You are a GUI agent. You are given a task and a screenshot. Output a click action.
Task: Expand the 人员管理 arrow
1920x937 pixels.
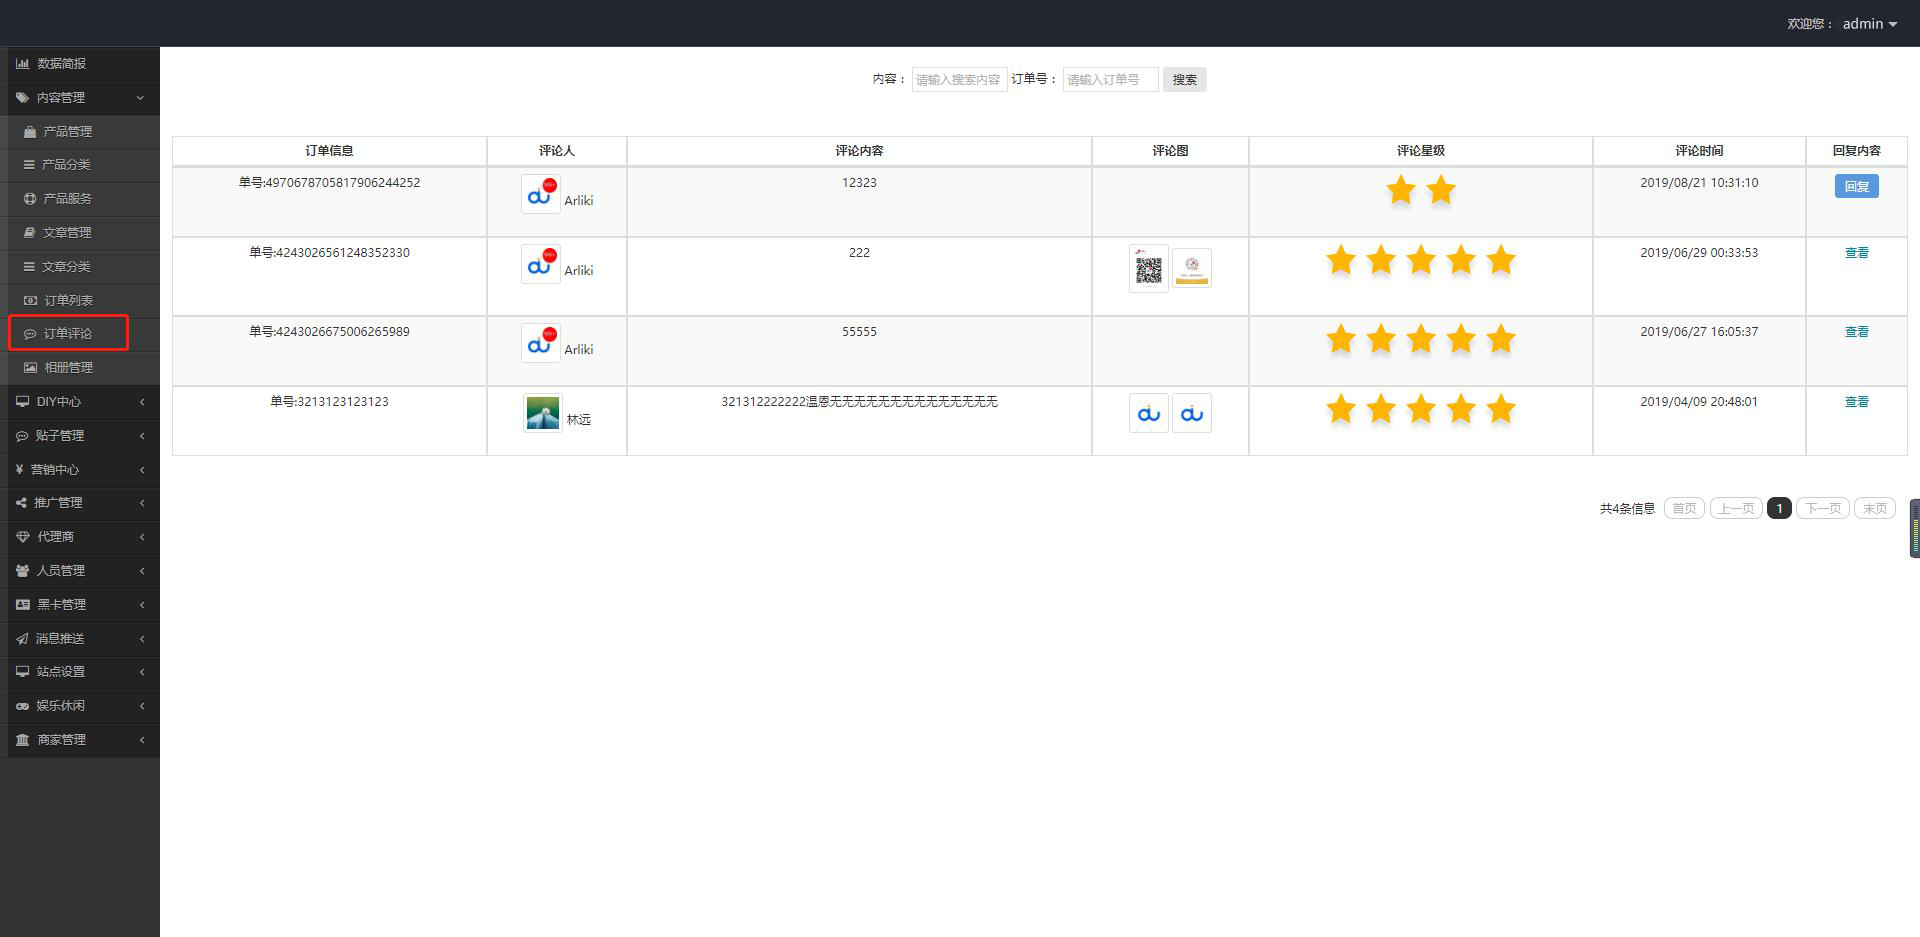click(x=142, y=571)
